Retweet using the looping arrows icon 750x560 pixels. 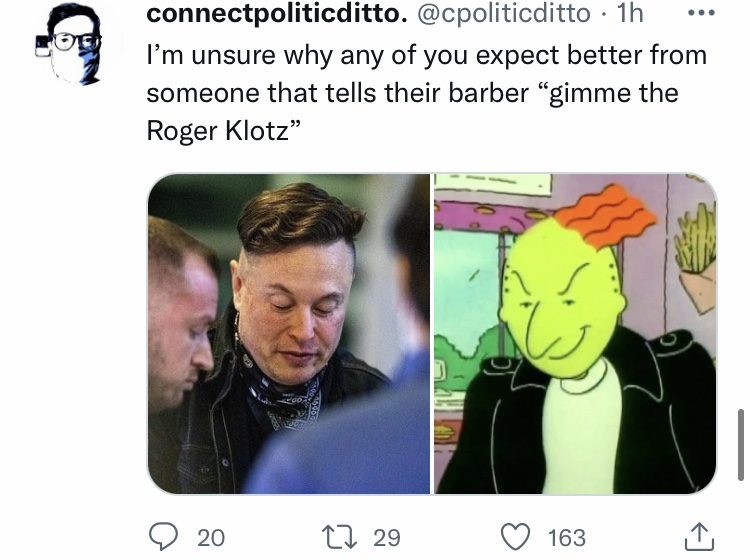tap(339, 537)
